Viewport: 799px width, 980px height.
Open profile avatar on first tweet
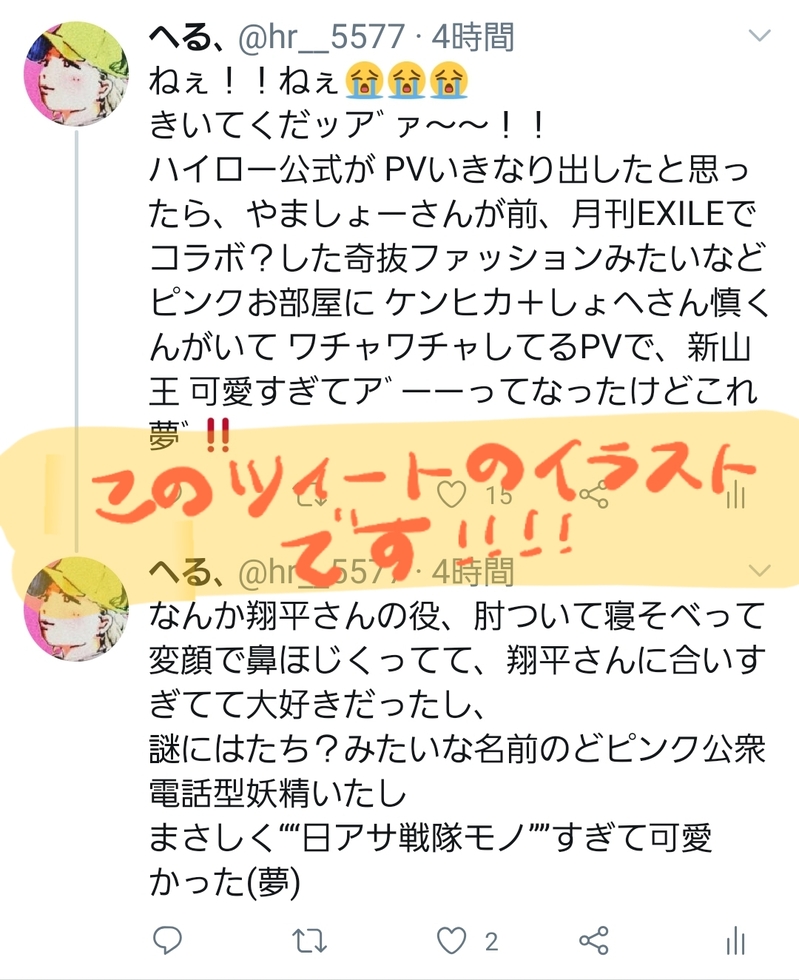[76, 74]
